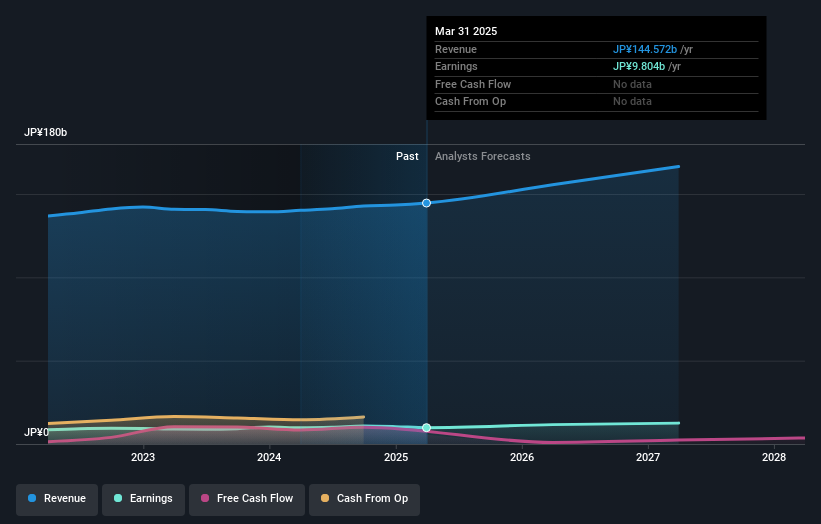Click the JP¥144.572b revenue value

[645, 49]
